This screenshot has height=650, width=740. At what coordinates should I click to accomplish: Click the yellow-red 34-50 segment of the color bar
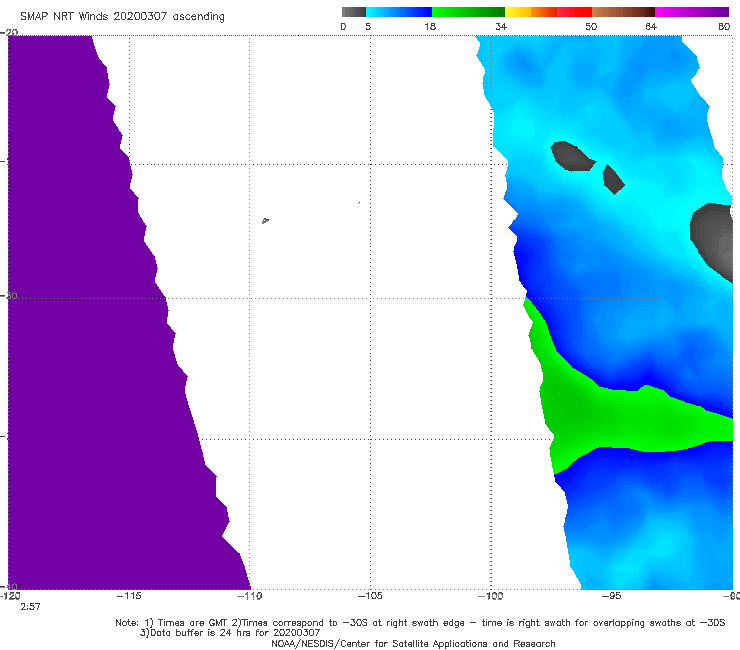pos(548,12)
